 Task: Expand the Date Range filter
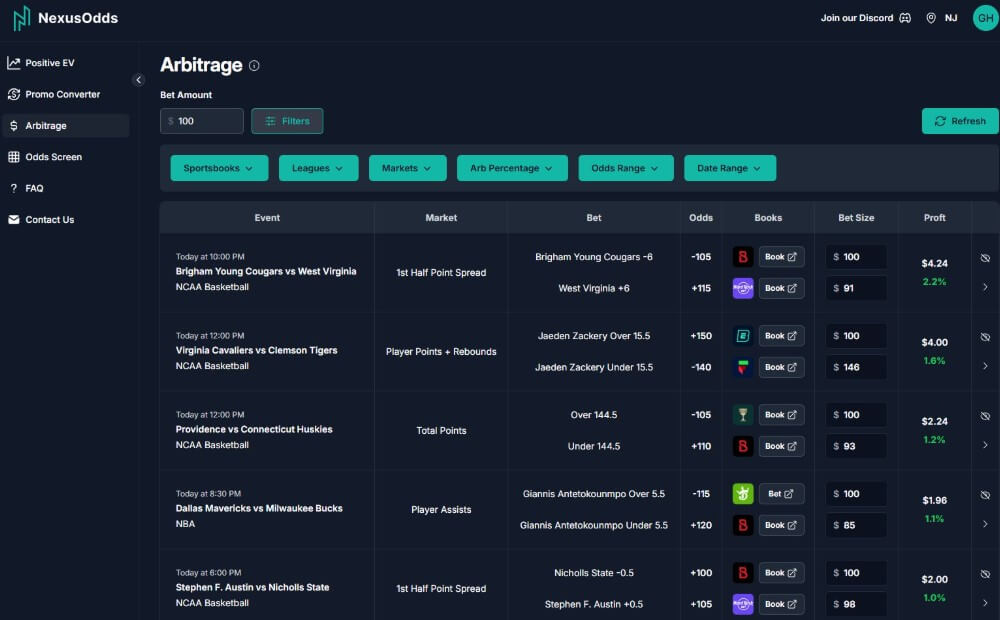730,168
